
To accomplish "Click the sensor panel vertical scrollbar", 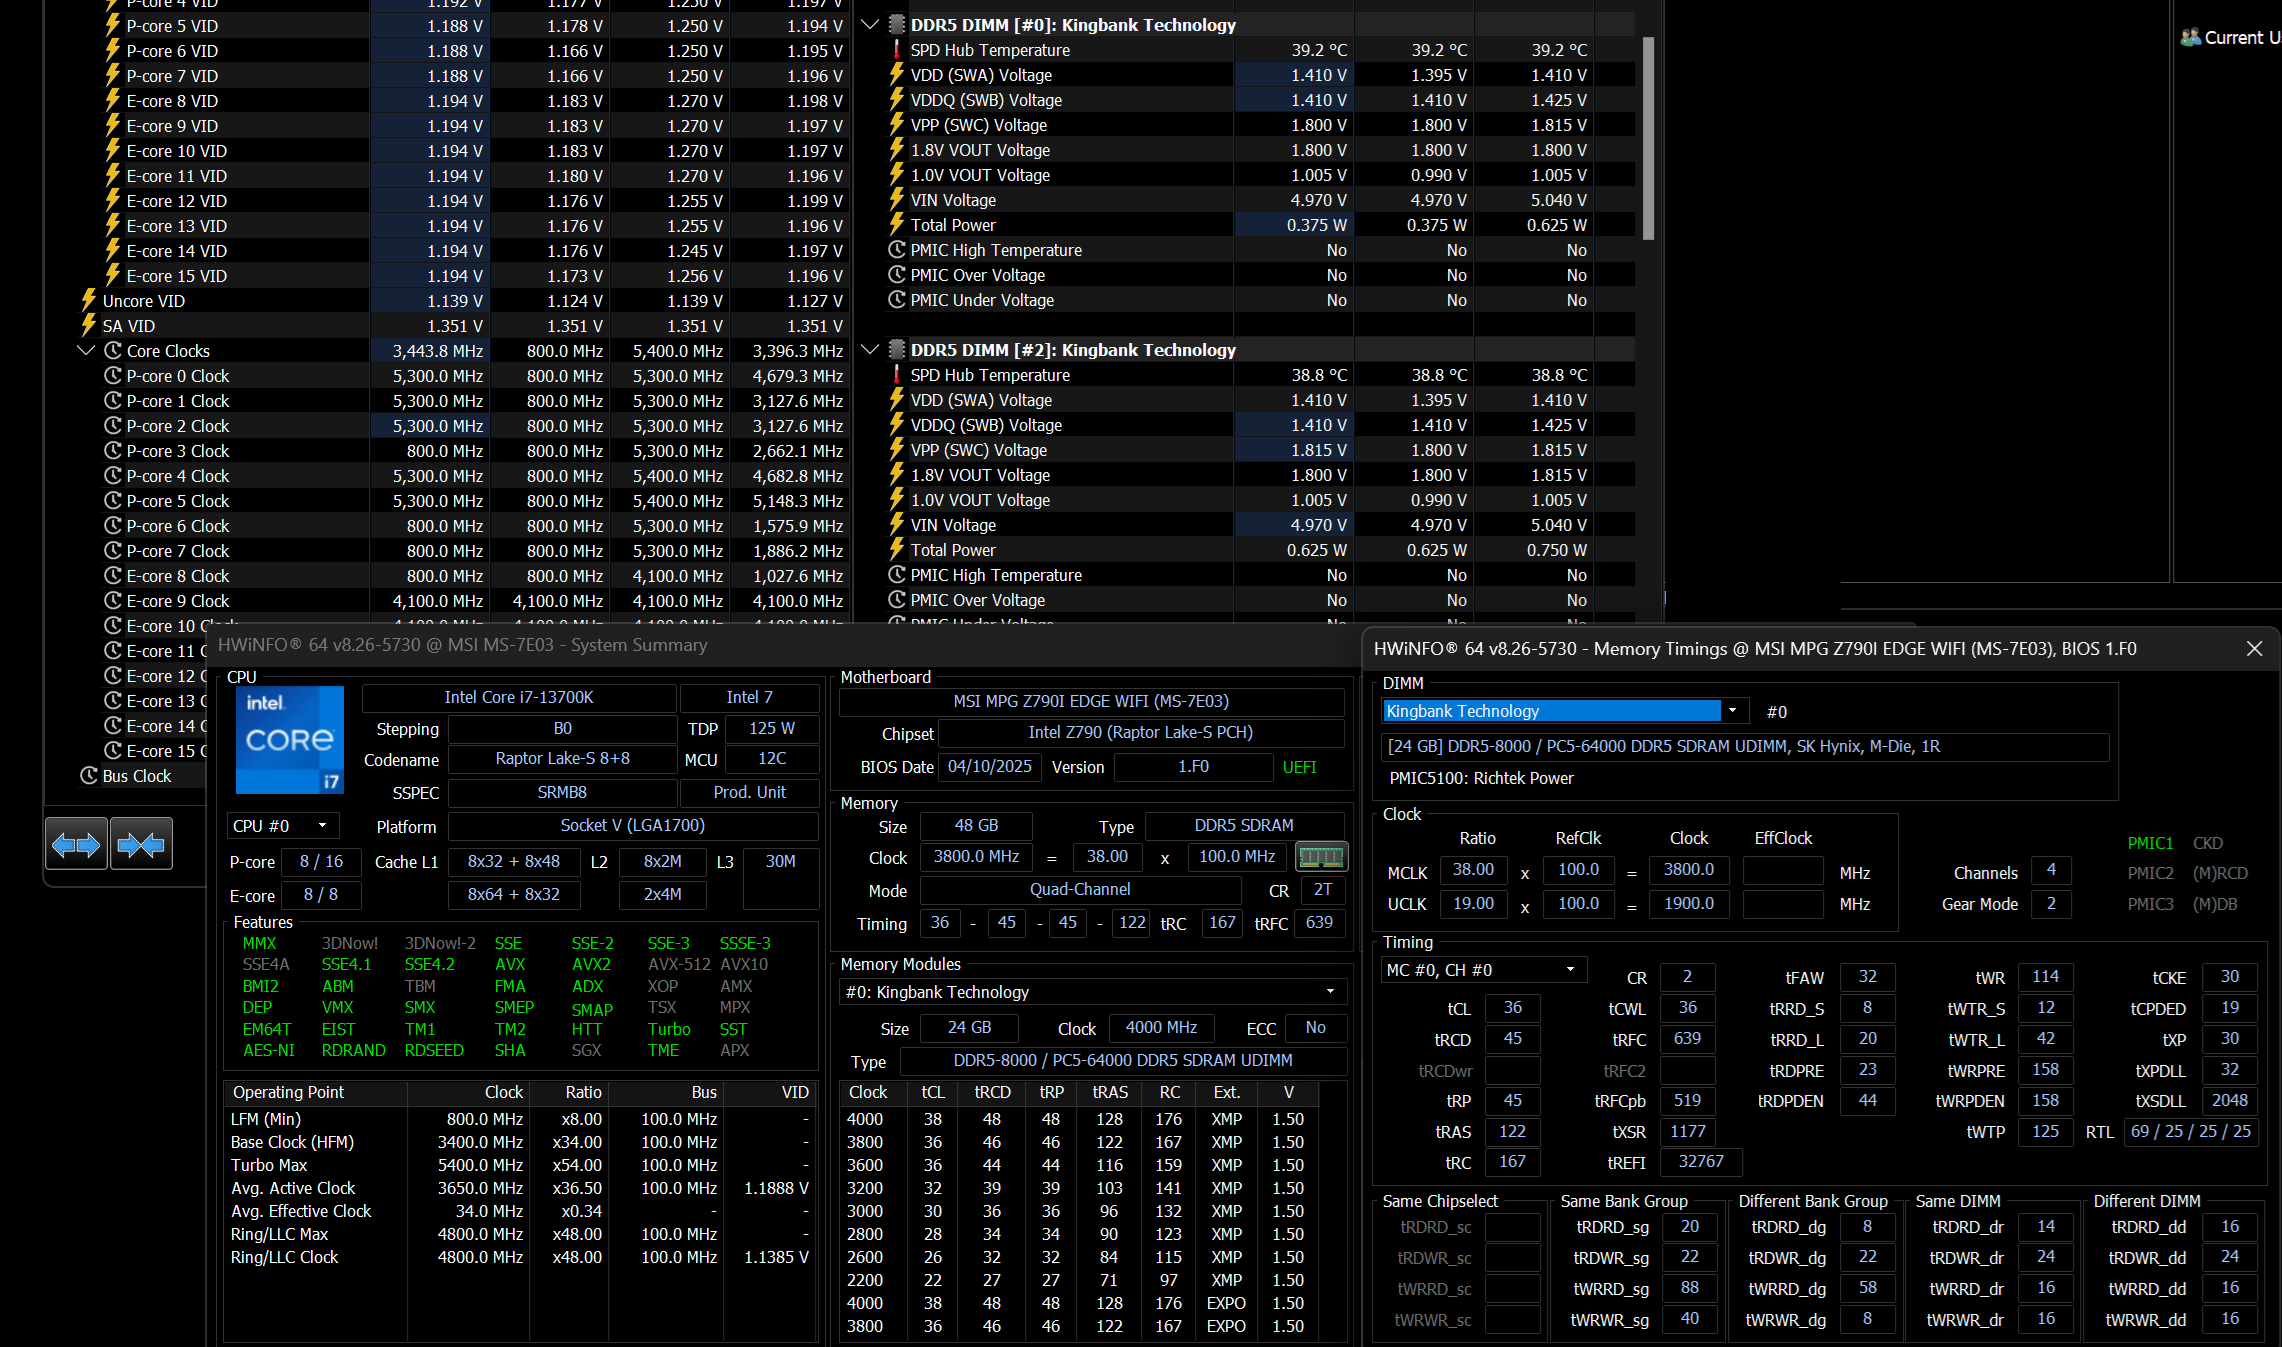I will click(1648, 138).
